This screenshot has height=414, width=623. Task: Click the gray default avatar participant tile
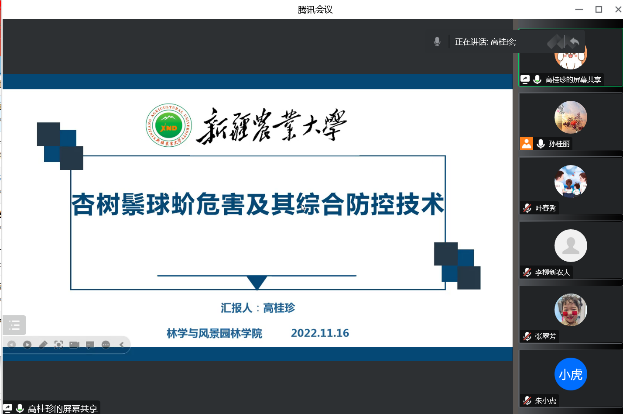pyautogui.click(x=570, y=245)
